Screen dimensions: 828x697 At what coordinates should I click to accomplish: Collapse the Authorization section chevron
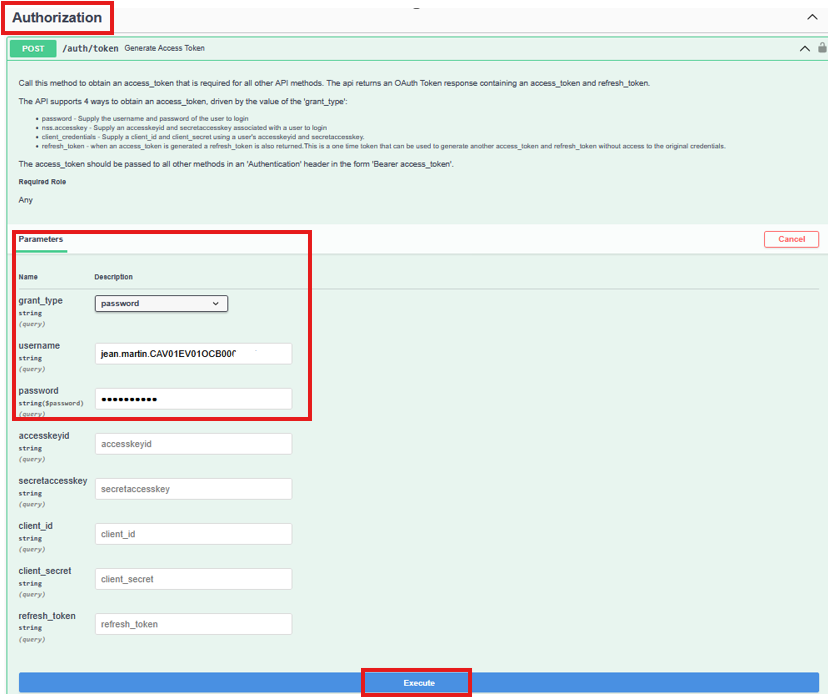click(811, 17)
